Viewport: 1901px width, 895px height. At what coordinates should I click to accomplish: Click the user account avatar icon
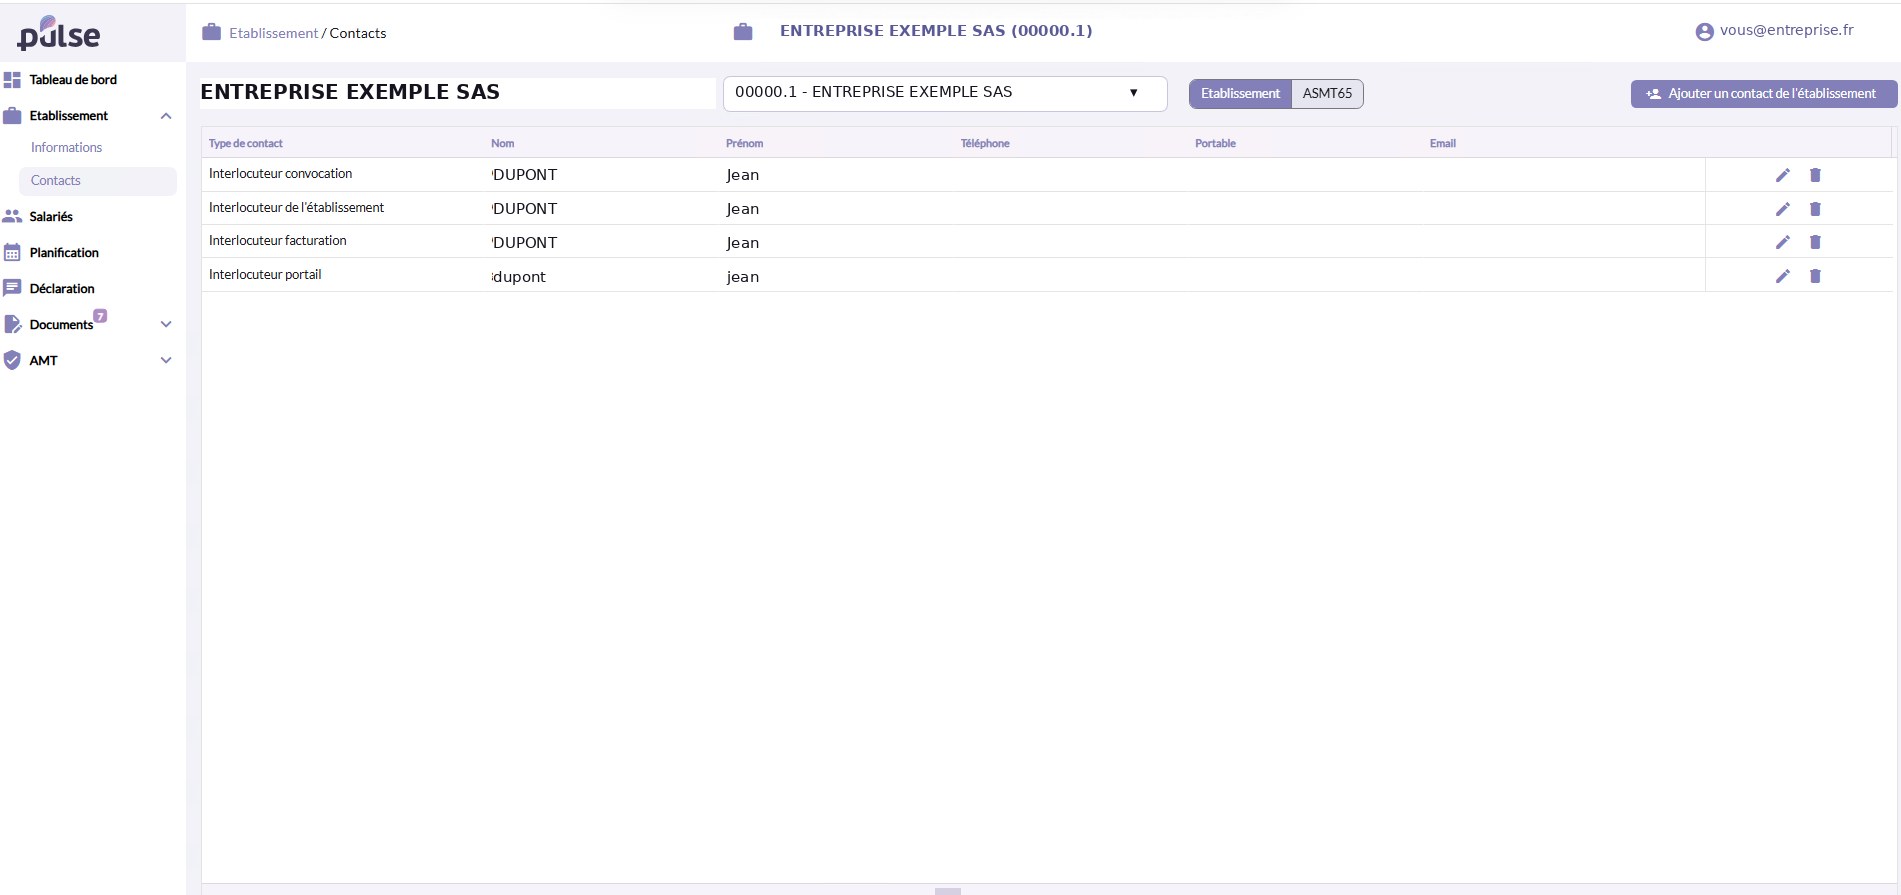click(1704, 32)
